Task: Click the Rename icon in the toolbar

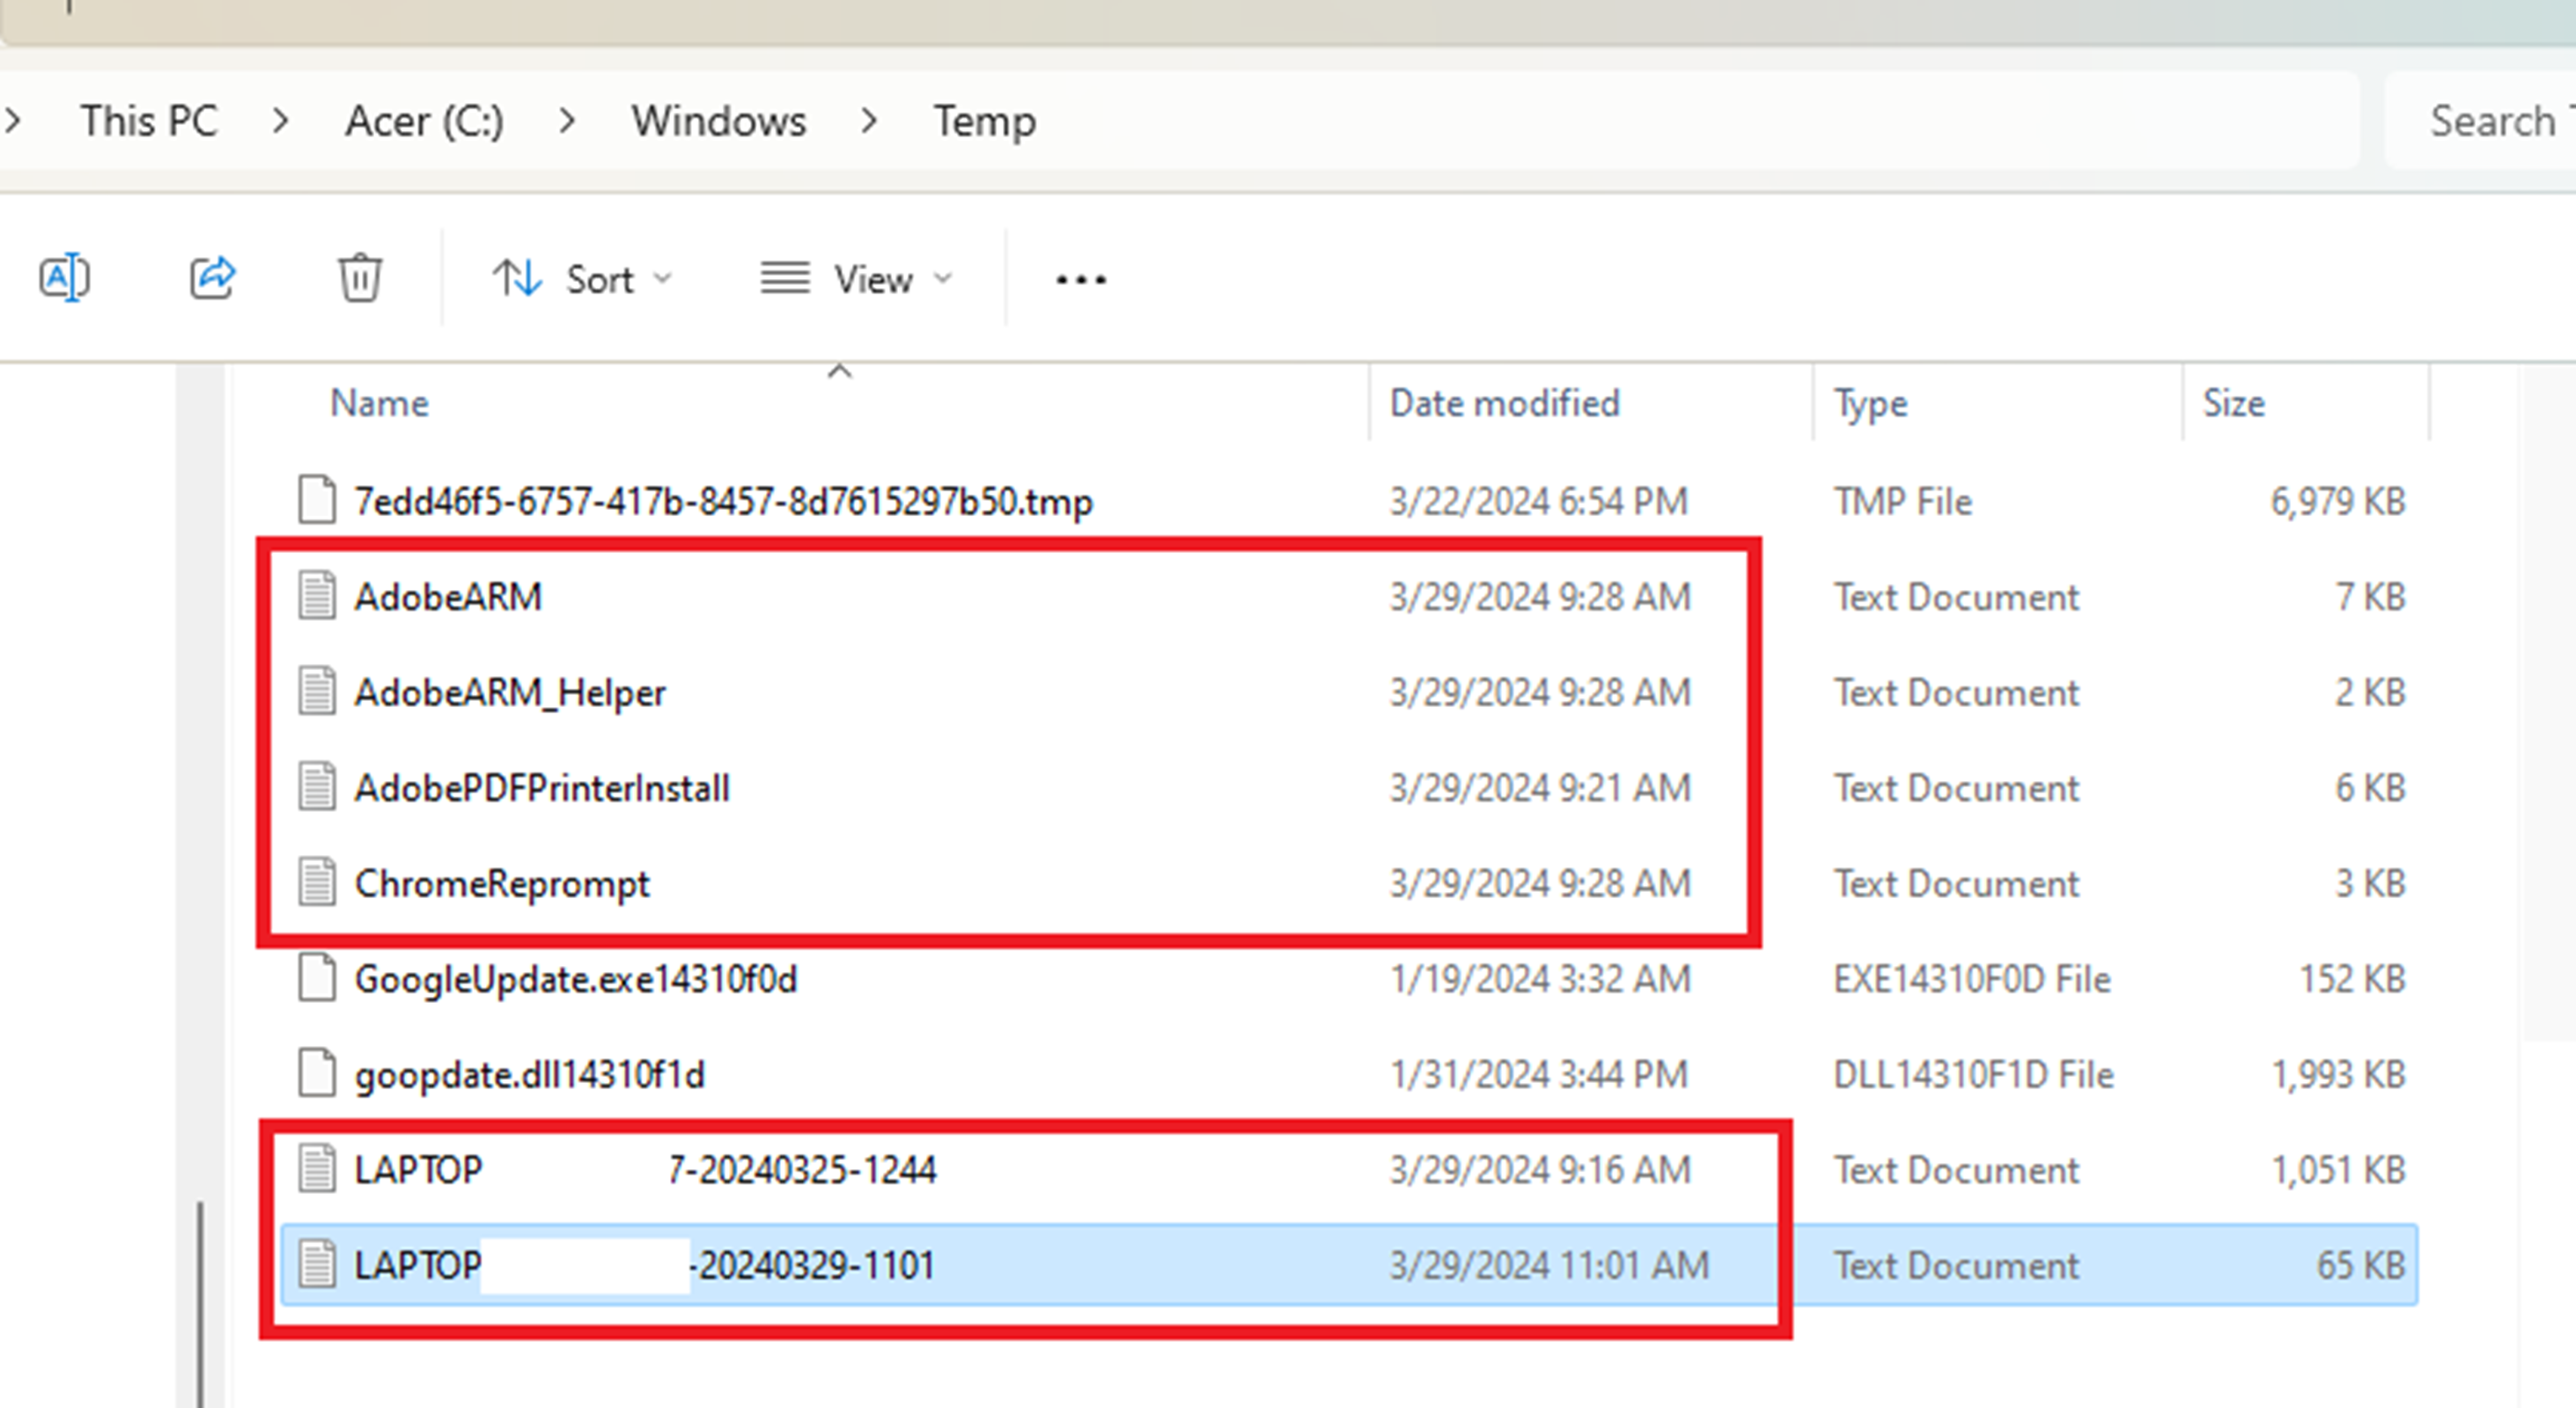Action: 66,277
